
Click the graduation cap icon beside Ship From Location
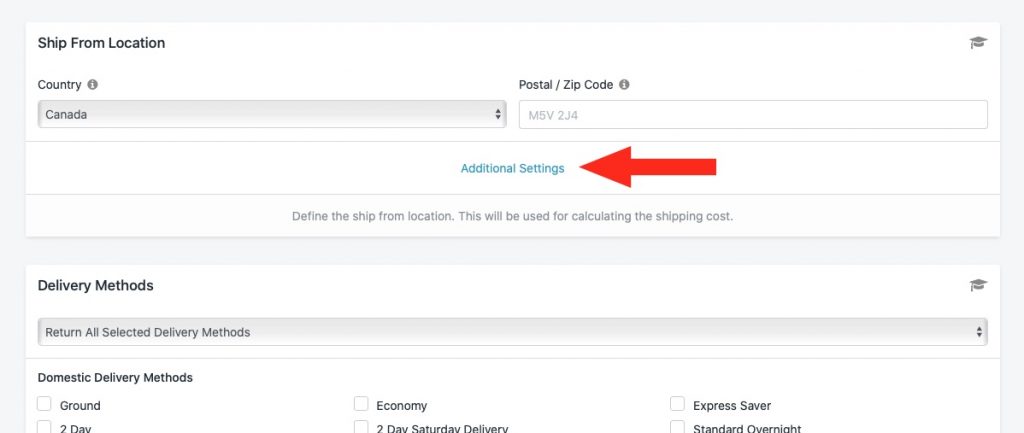coord(978,43)
